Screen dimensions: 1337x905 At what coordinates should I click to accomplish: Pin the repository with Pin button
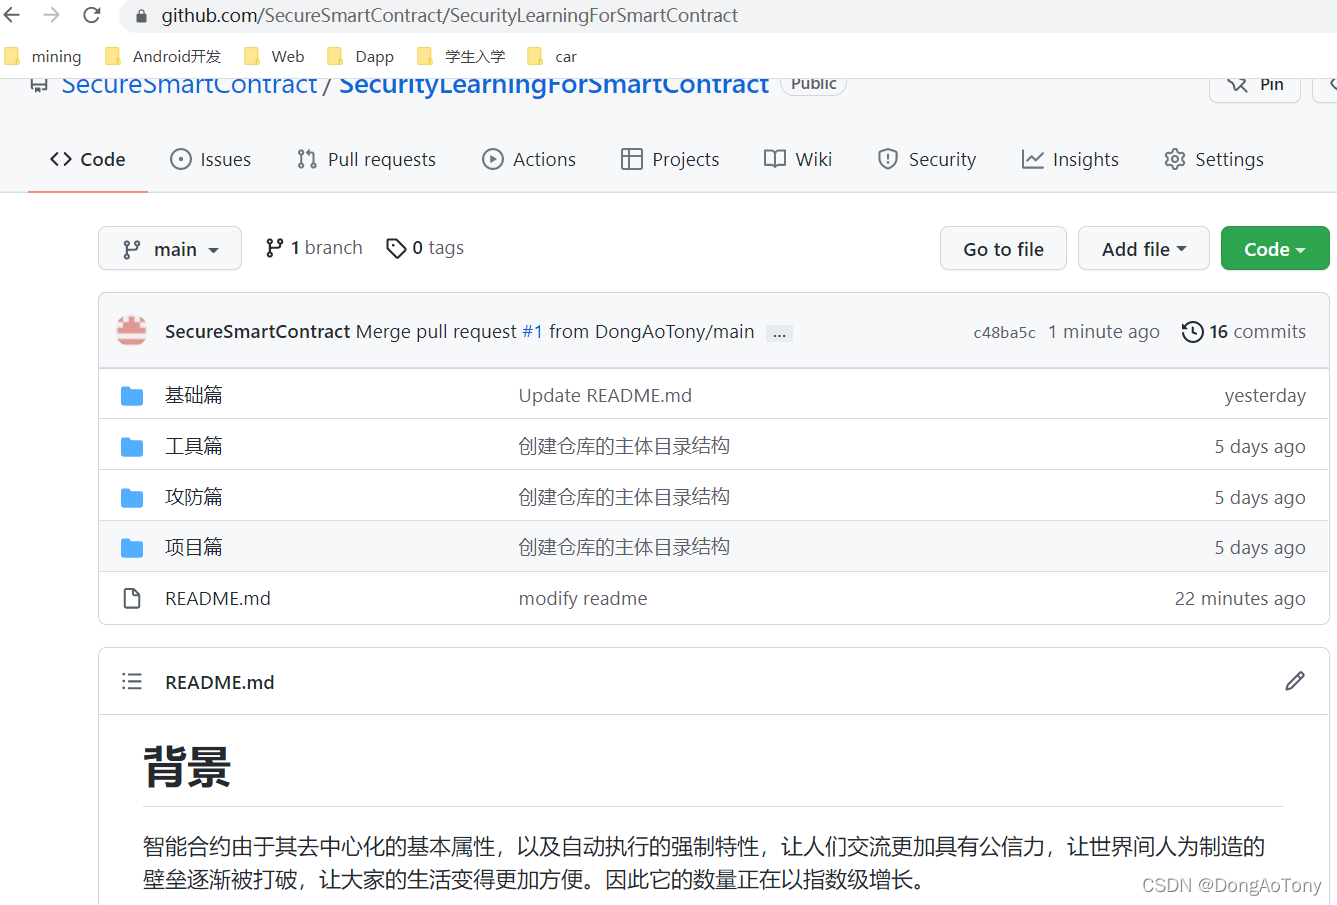click(1255, 86)
